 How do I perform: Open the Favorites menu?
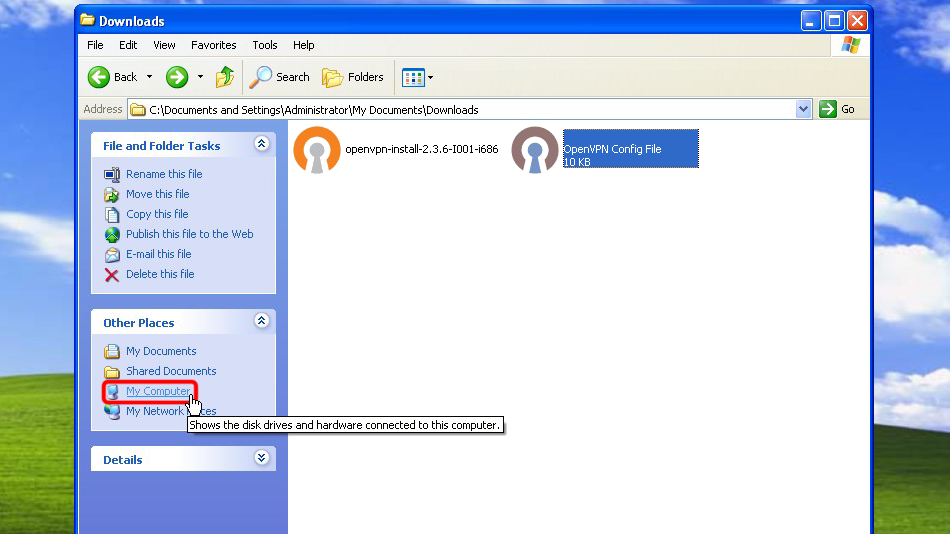point(214,45)
